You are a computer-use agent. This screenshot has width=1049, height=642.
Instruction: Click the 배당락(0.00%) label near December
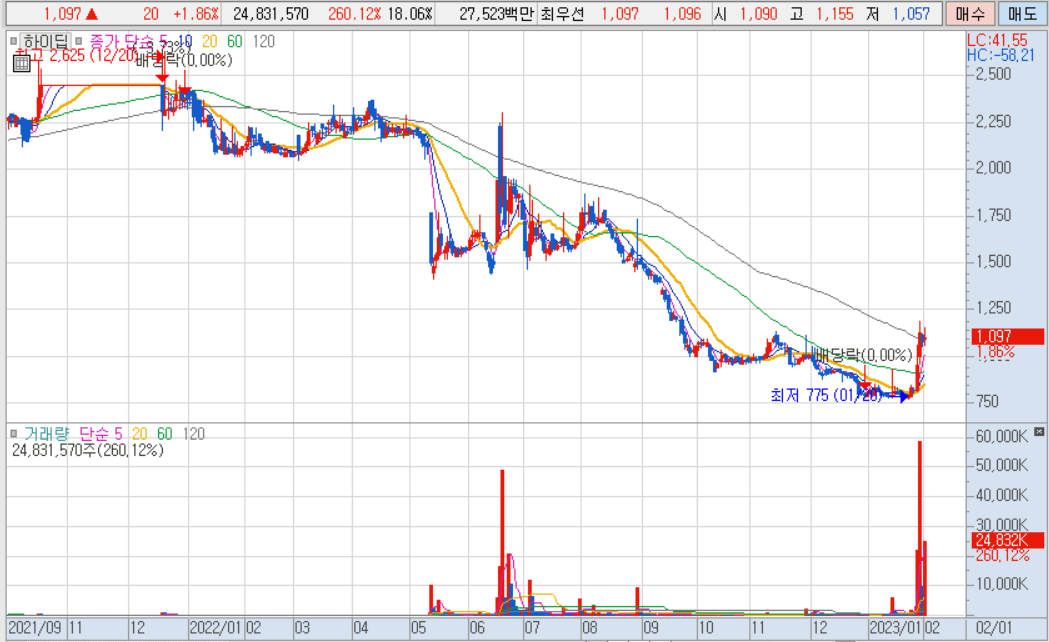click(863, 354)
